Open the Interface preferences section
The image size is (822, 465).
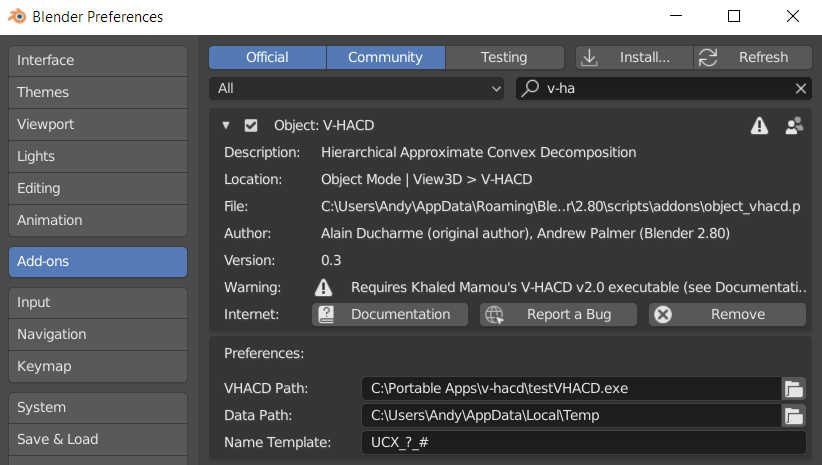(98, 60)
